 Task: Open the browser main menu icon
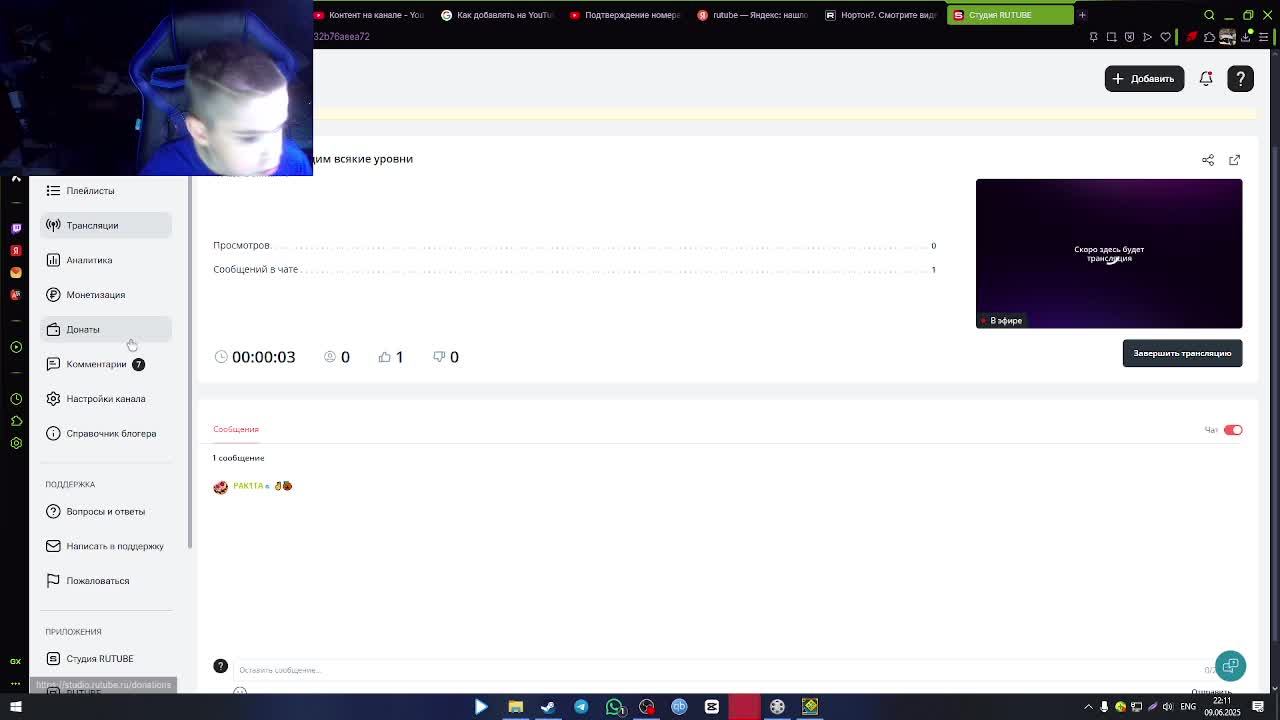[x=1264, y=37]
